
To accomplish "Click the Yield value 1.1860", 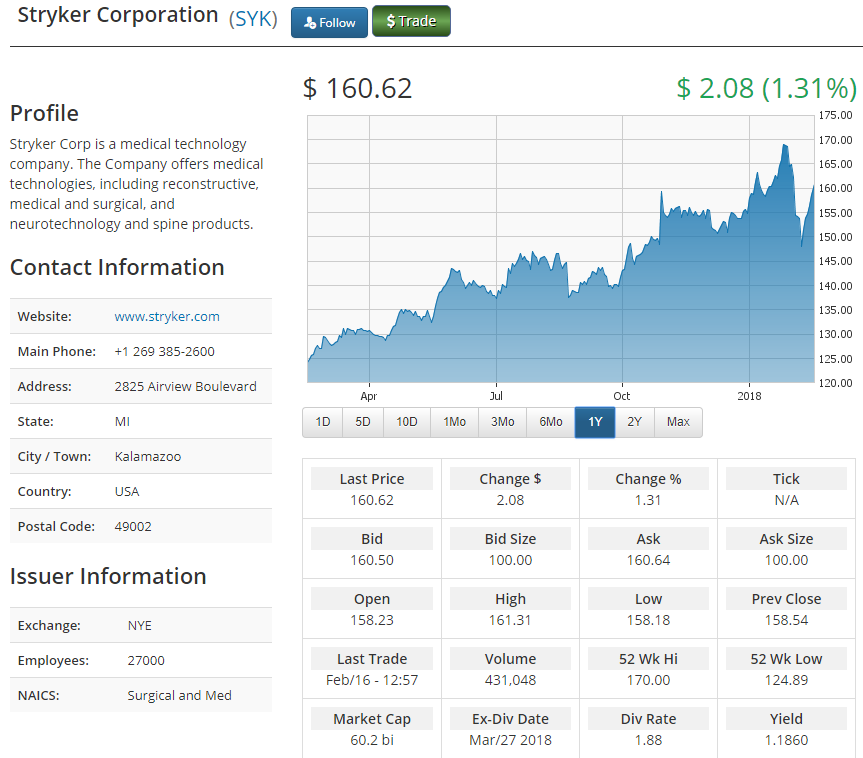I will pos(786,740).
